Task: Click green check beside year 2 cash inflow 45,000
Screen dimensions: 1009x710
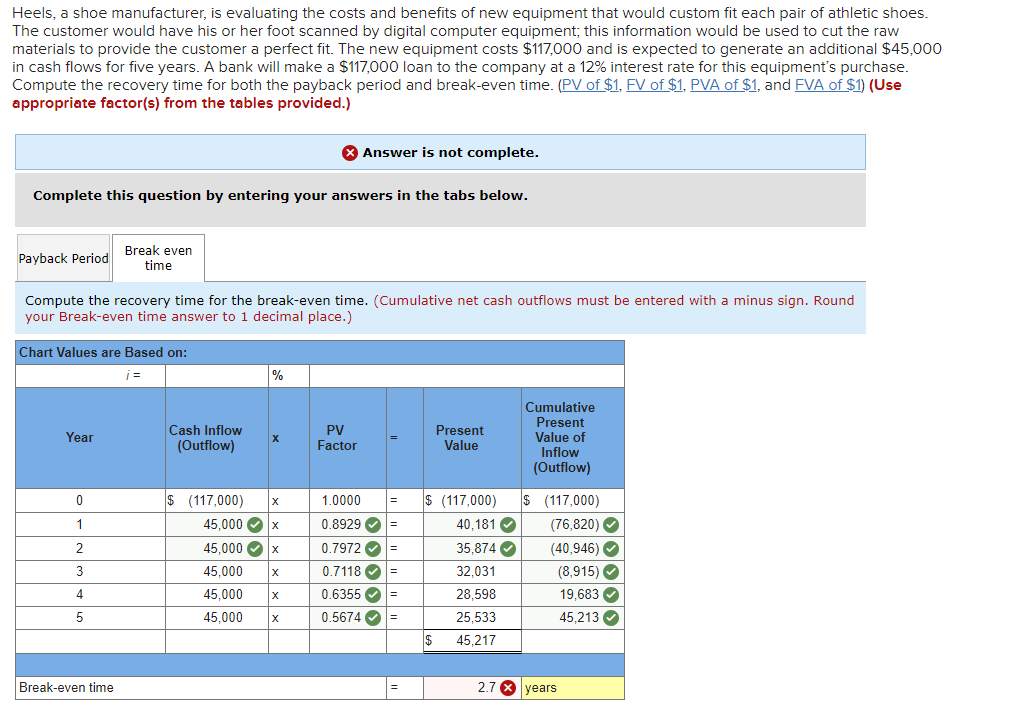Action: [255, 548]
